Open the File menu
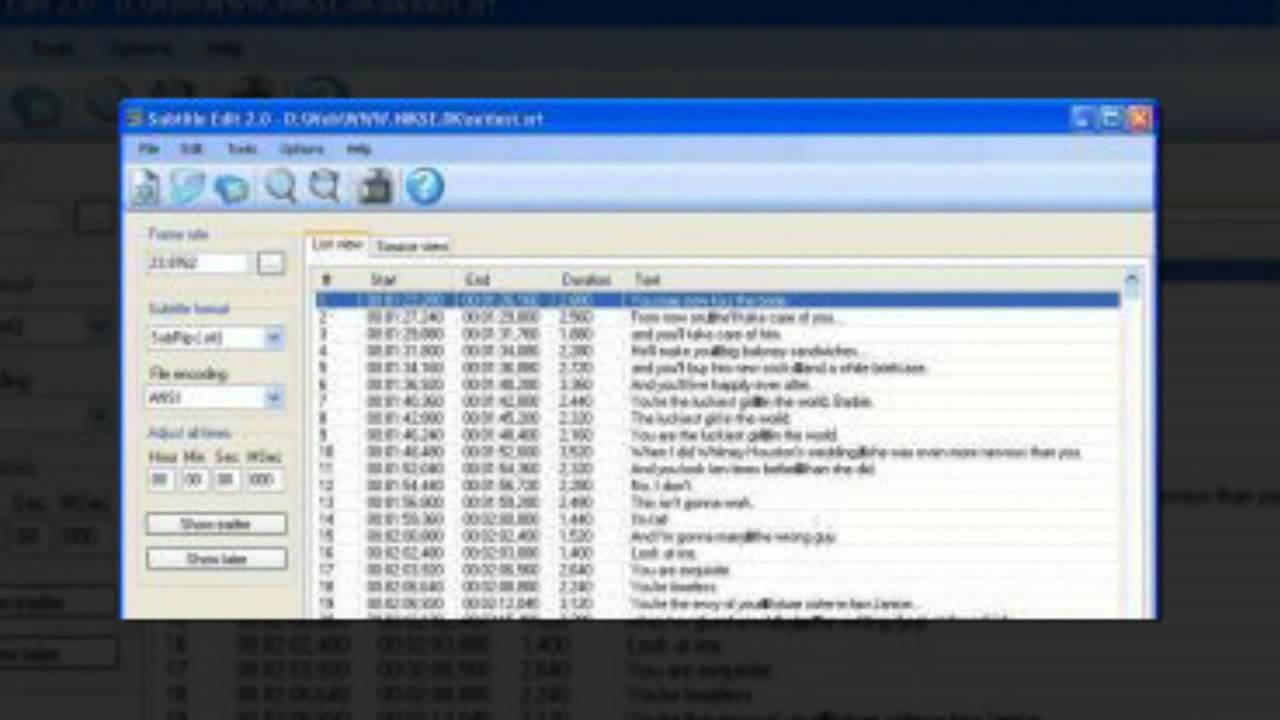This screenshot has width=1280, height=720. point(148,149)
